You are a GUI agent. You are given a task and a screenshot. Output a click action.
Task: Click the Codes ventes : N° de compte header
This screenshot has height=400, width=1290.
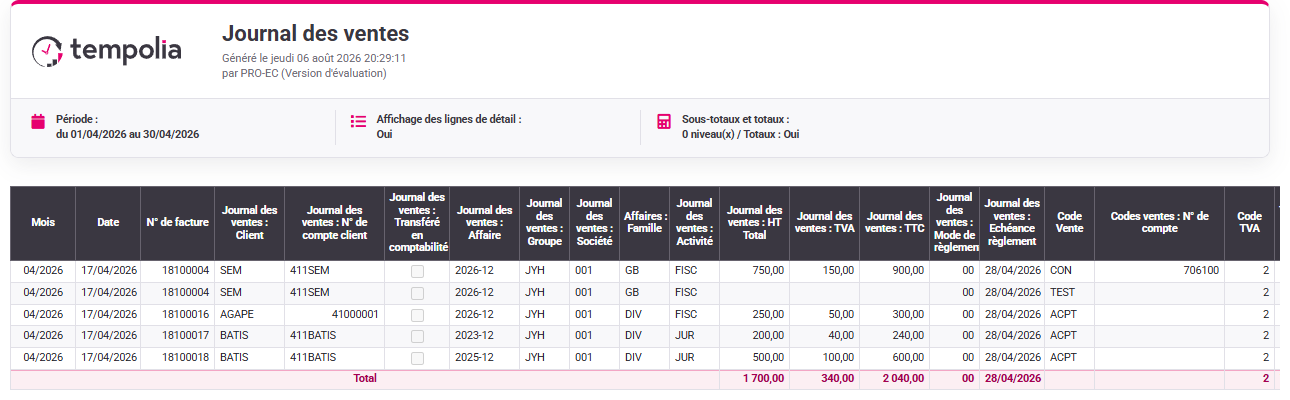pos(1159,223)
